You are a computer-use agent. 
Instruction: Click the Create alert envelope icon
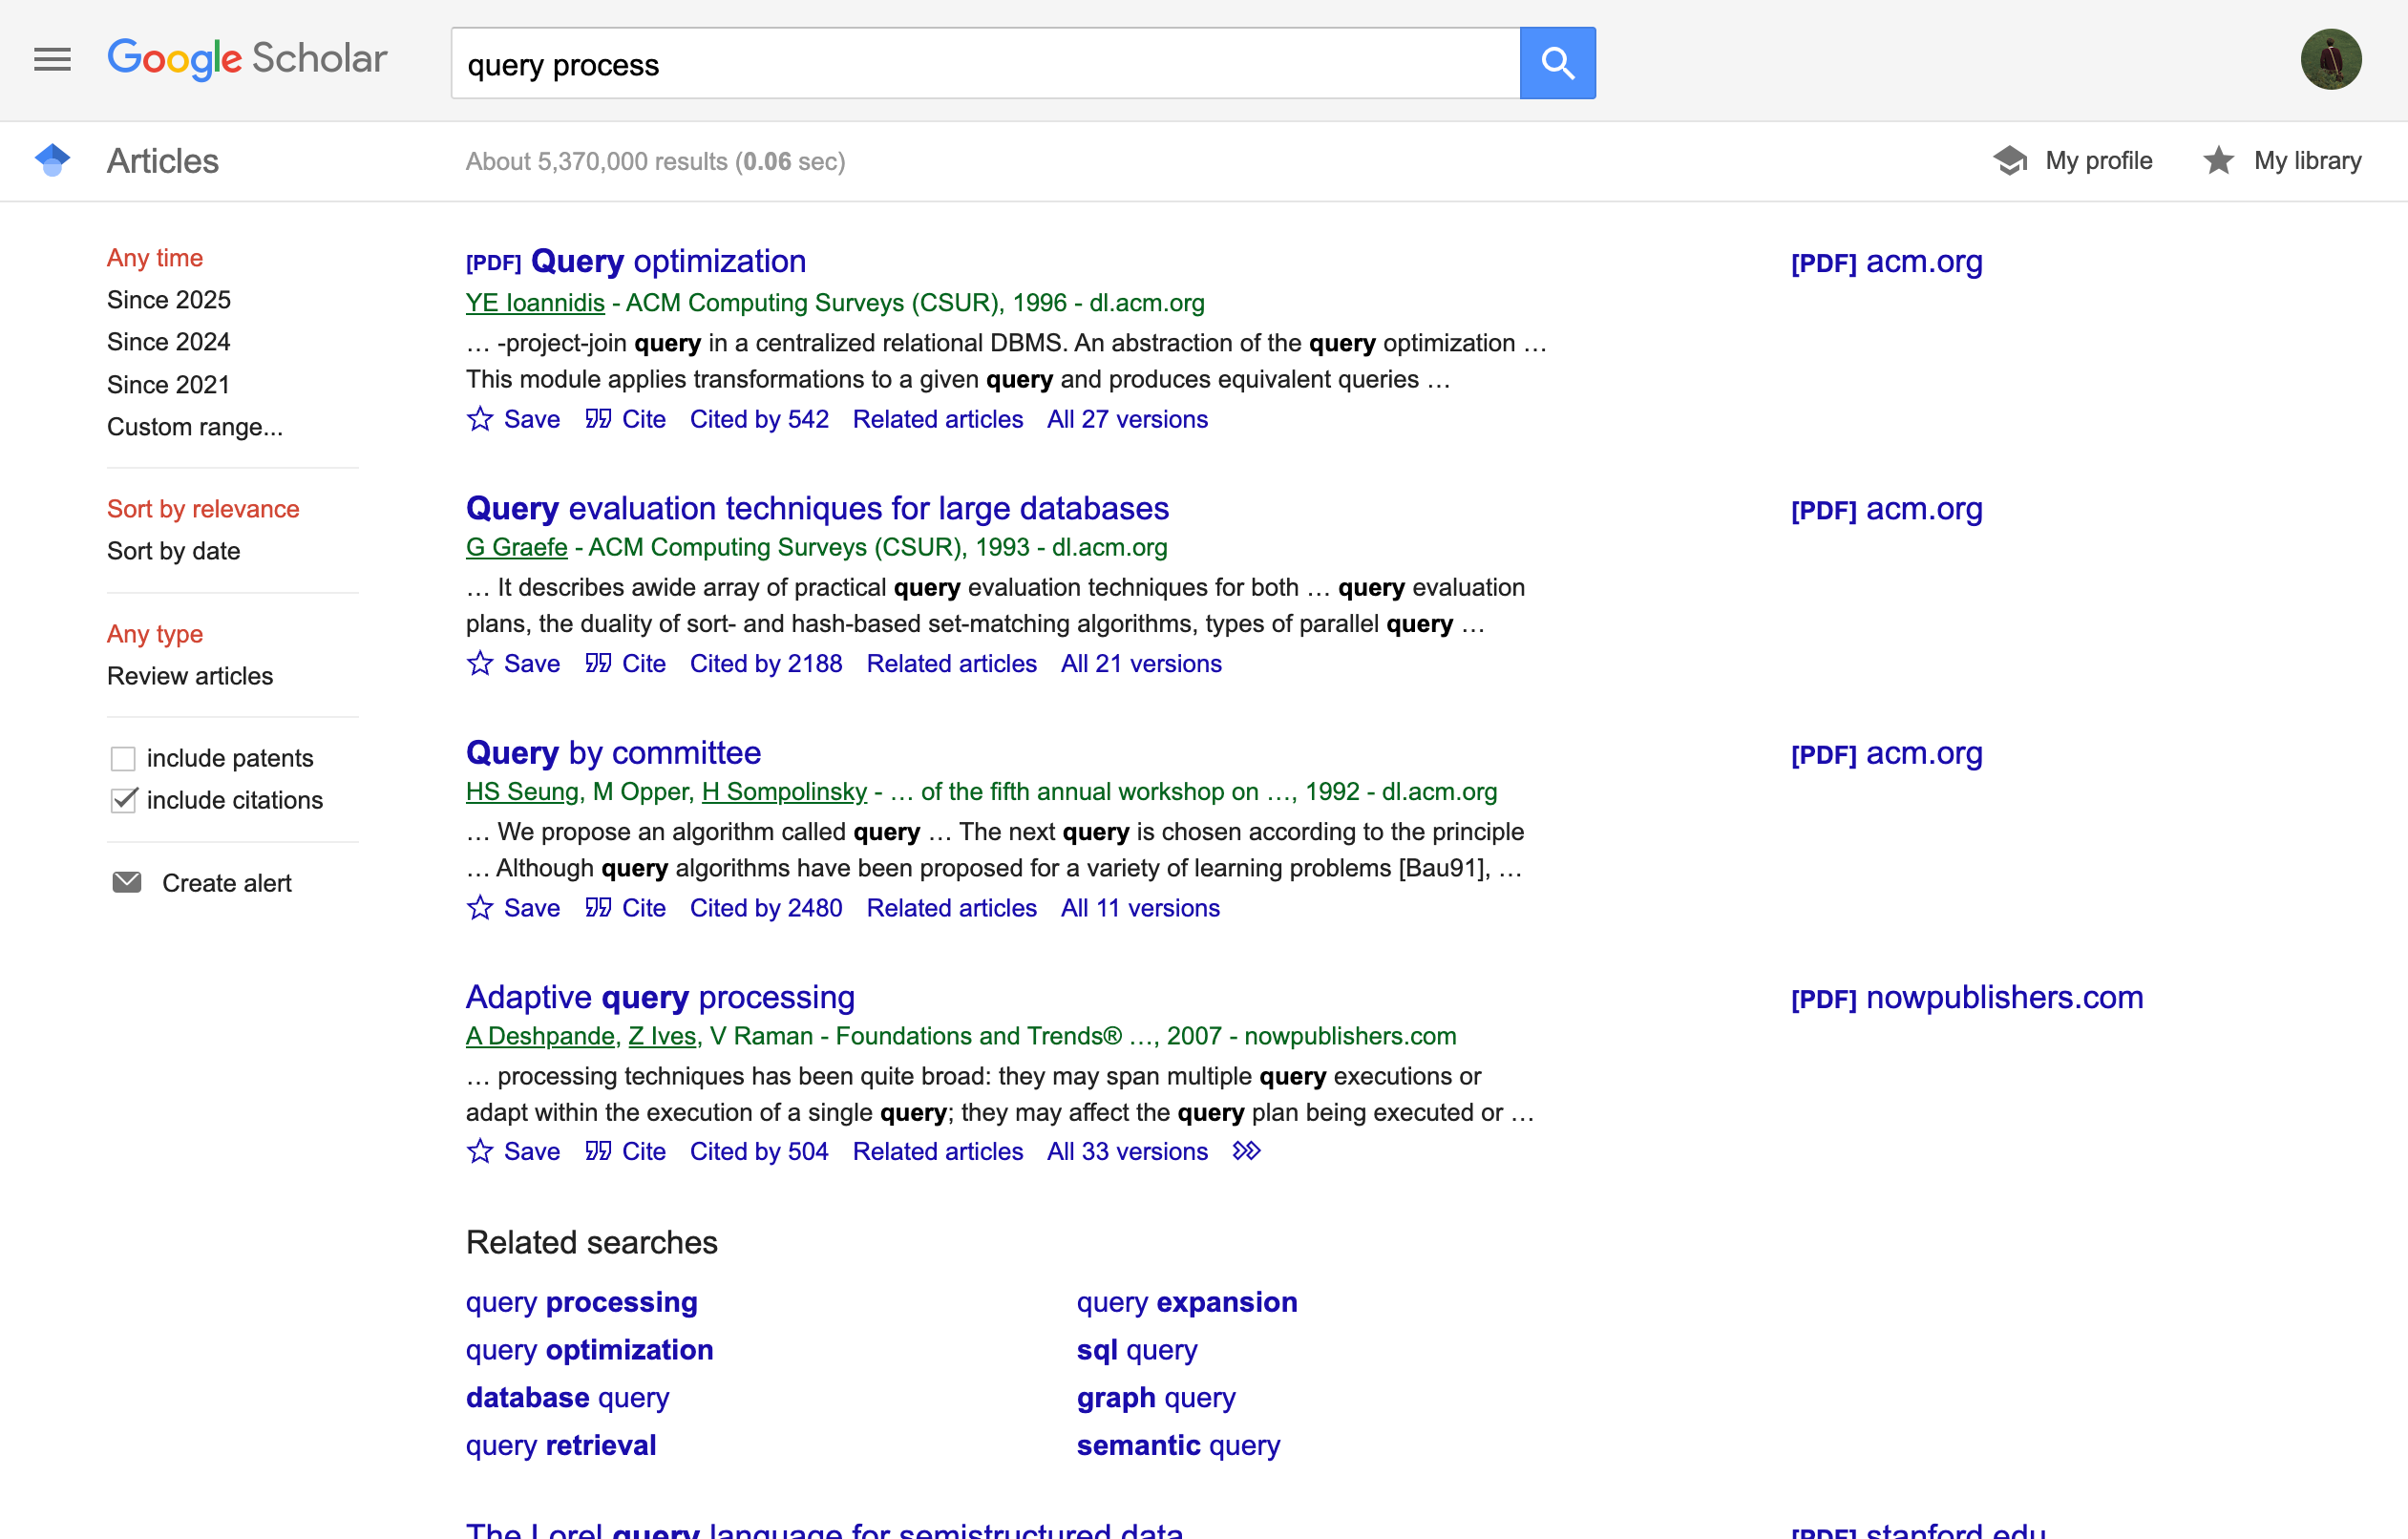(x=126, y=883)
